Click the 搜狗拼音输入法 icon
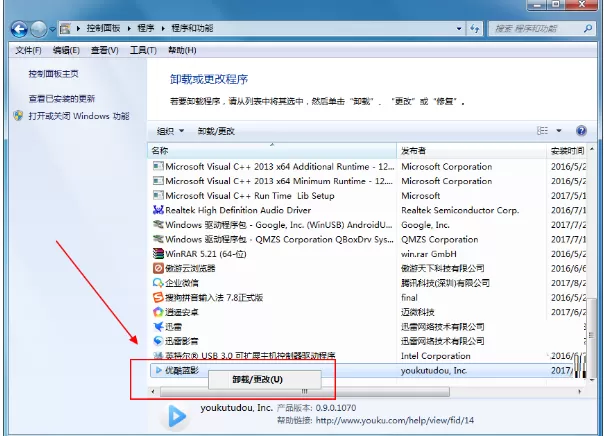The width and height of the screenshot is (604, 436). 158,297
